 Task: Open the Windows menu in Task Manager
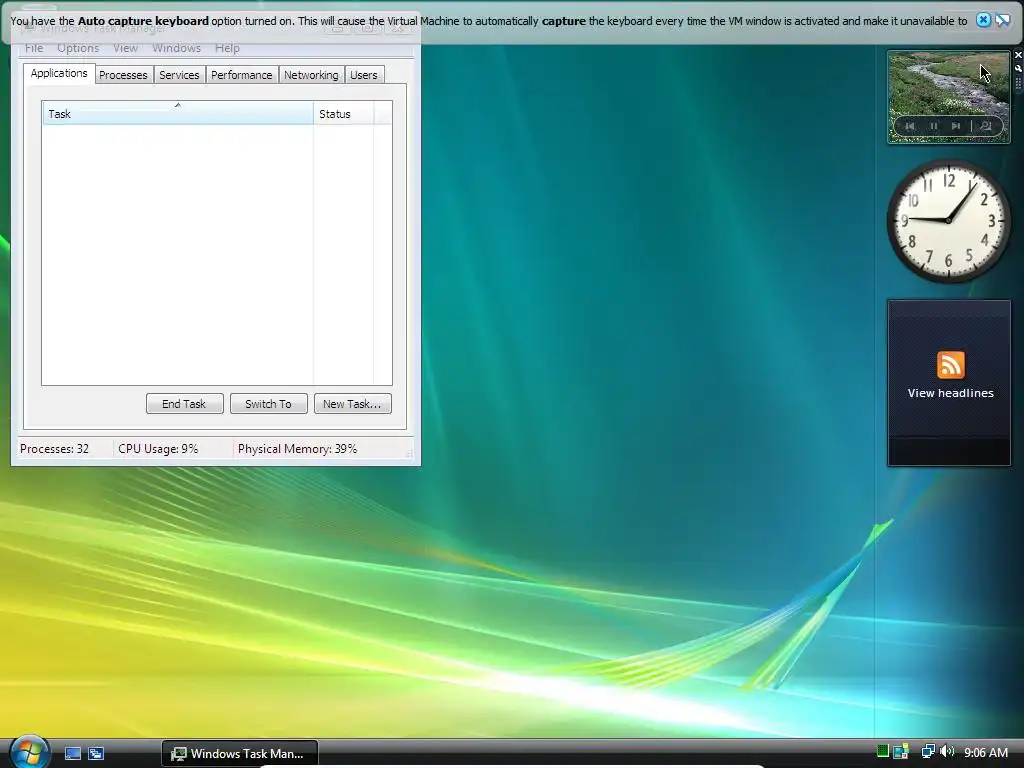176,48
